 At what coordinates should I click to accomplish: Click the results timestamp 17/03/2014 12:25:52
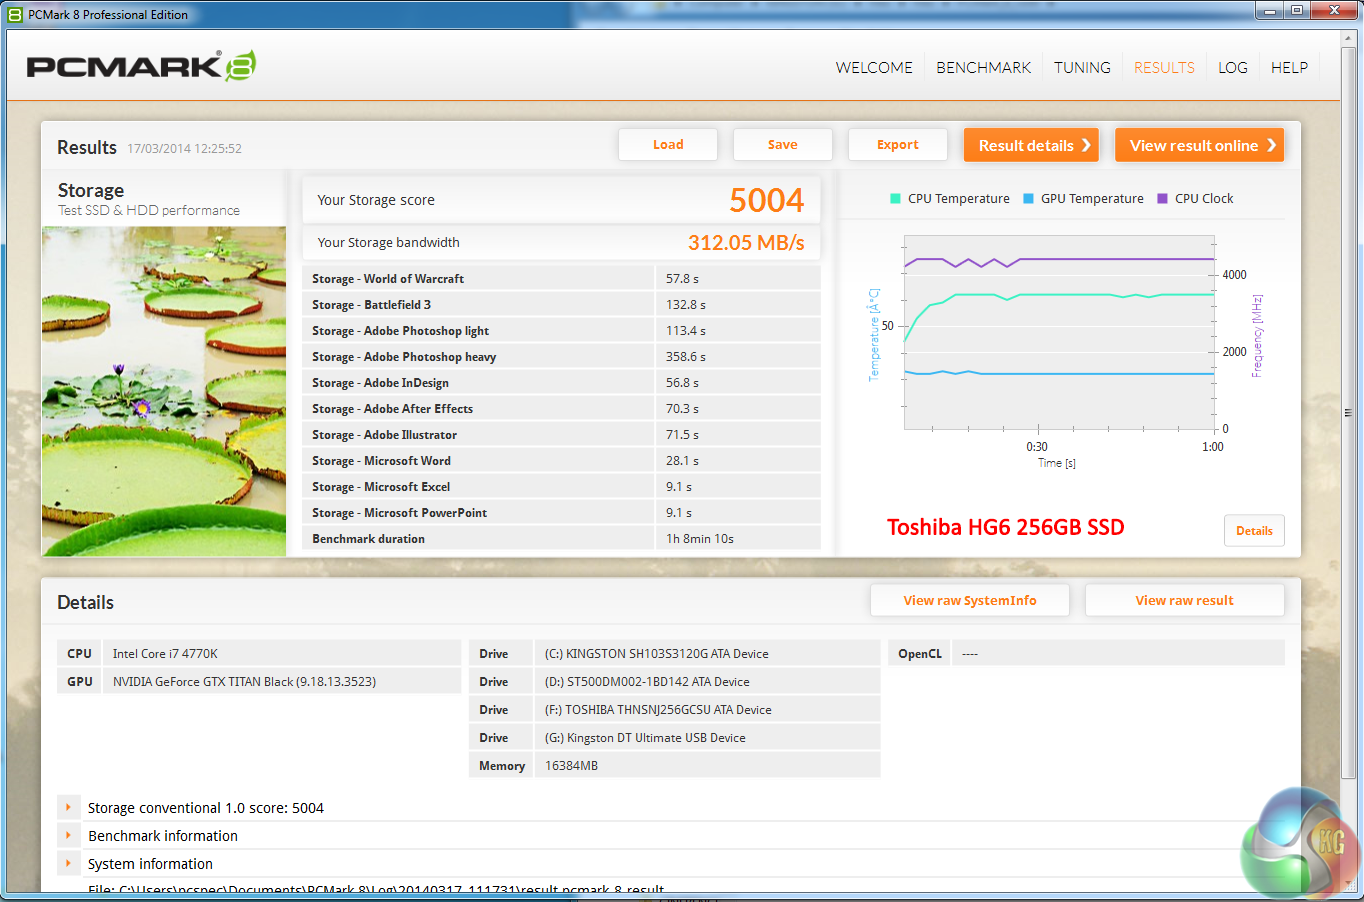[x=184, y=149]
